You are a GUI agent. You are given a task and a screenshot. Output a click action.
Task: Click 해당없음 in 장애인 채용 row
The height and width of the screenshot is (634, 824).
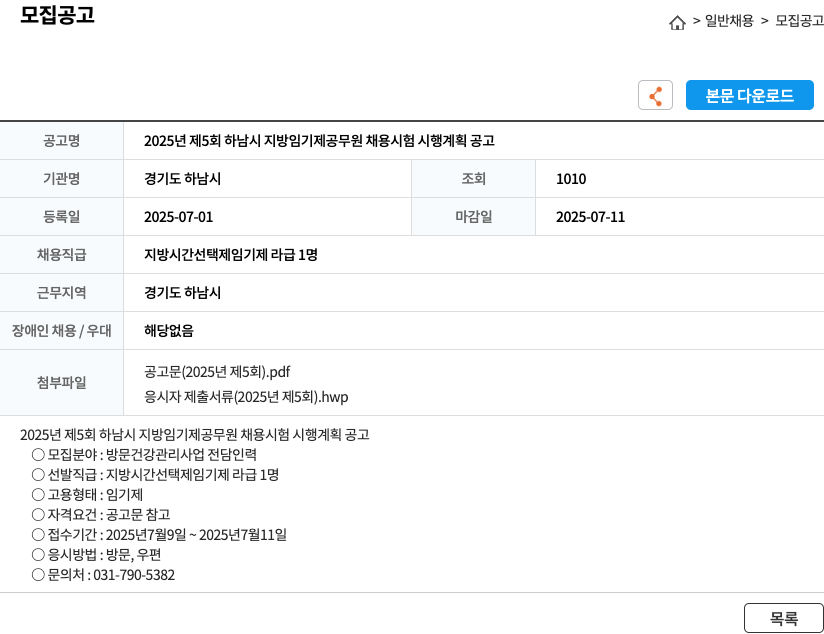click(169, 331)
